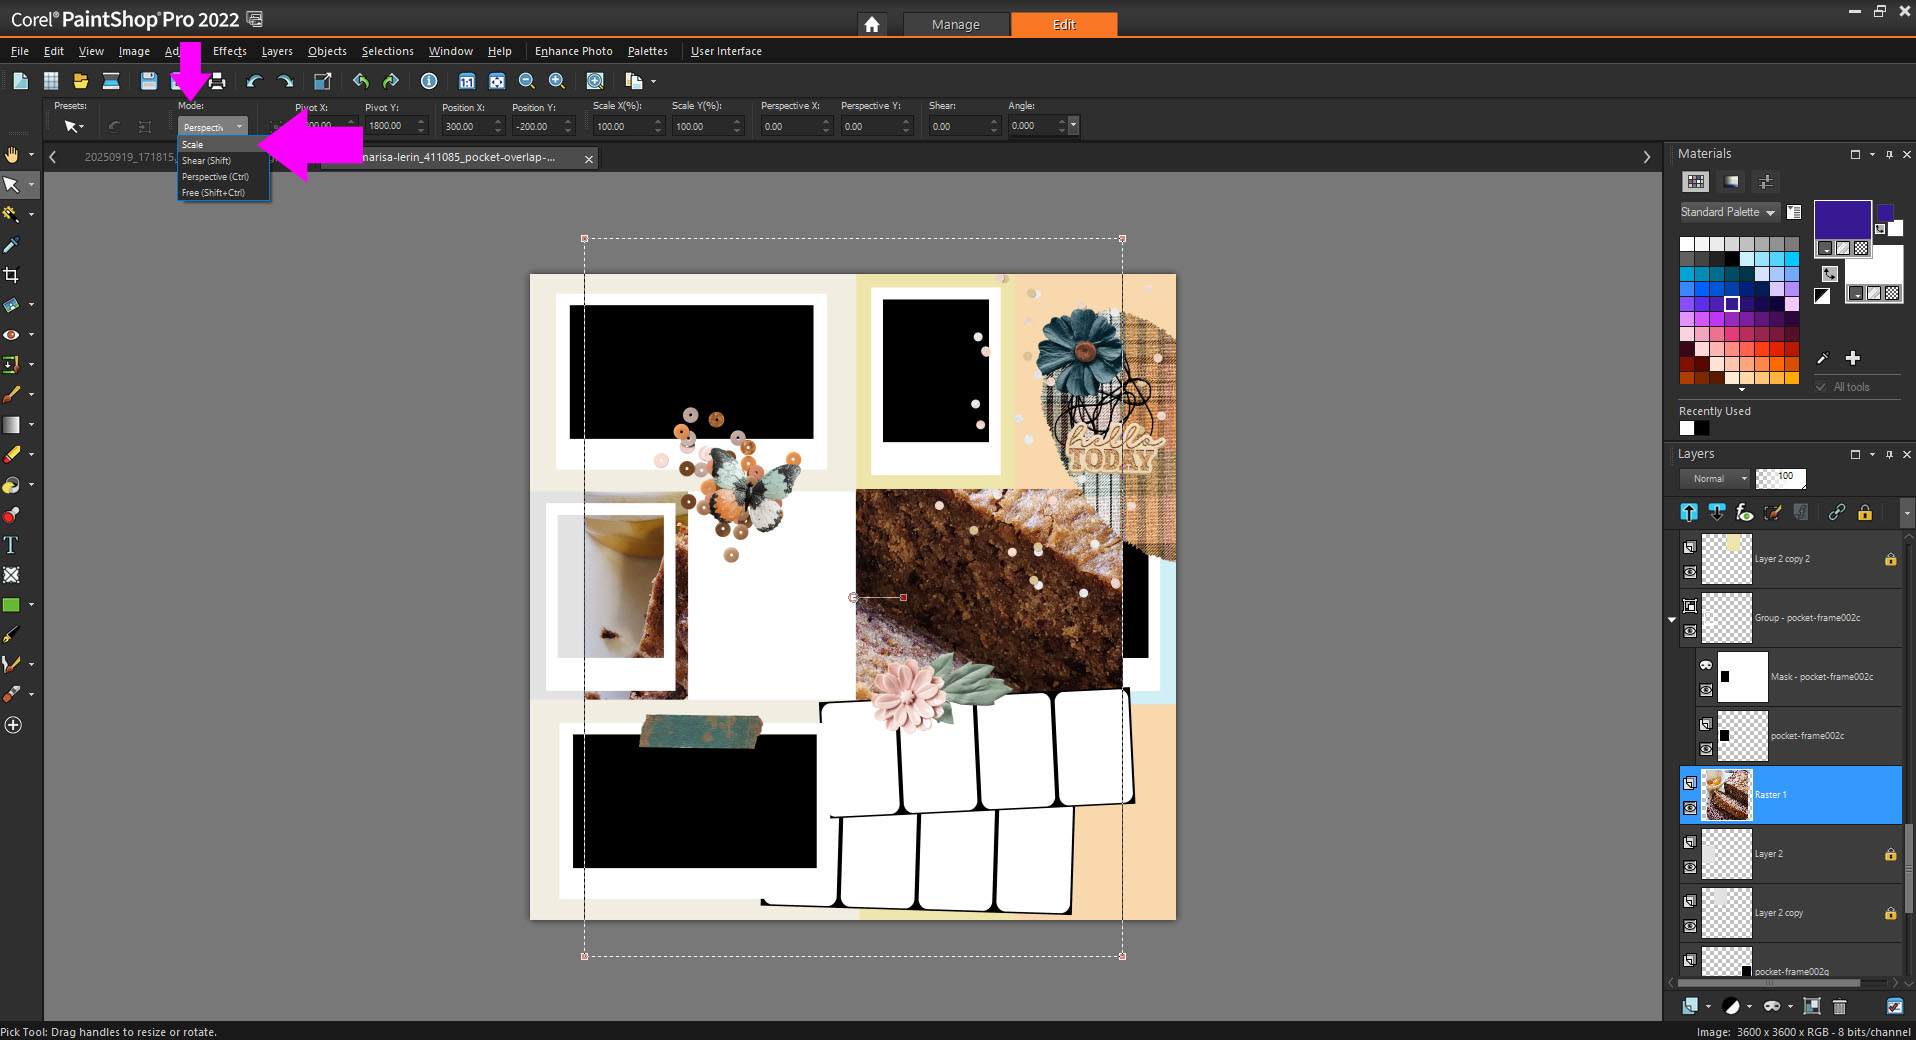Open the Effects menu

point(229,51)
